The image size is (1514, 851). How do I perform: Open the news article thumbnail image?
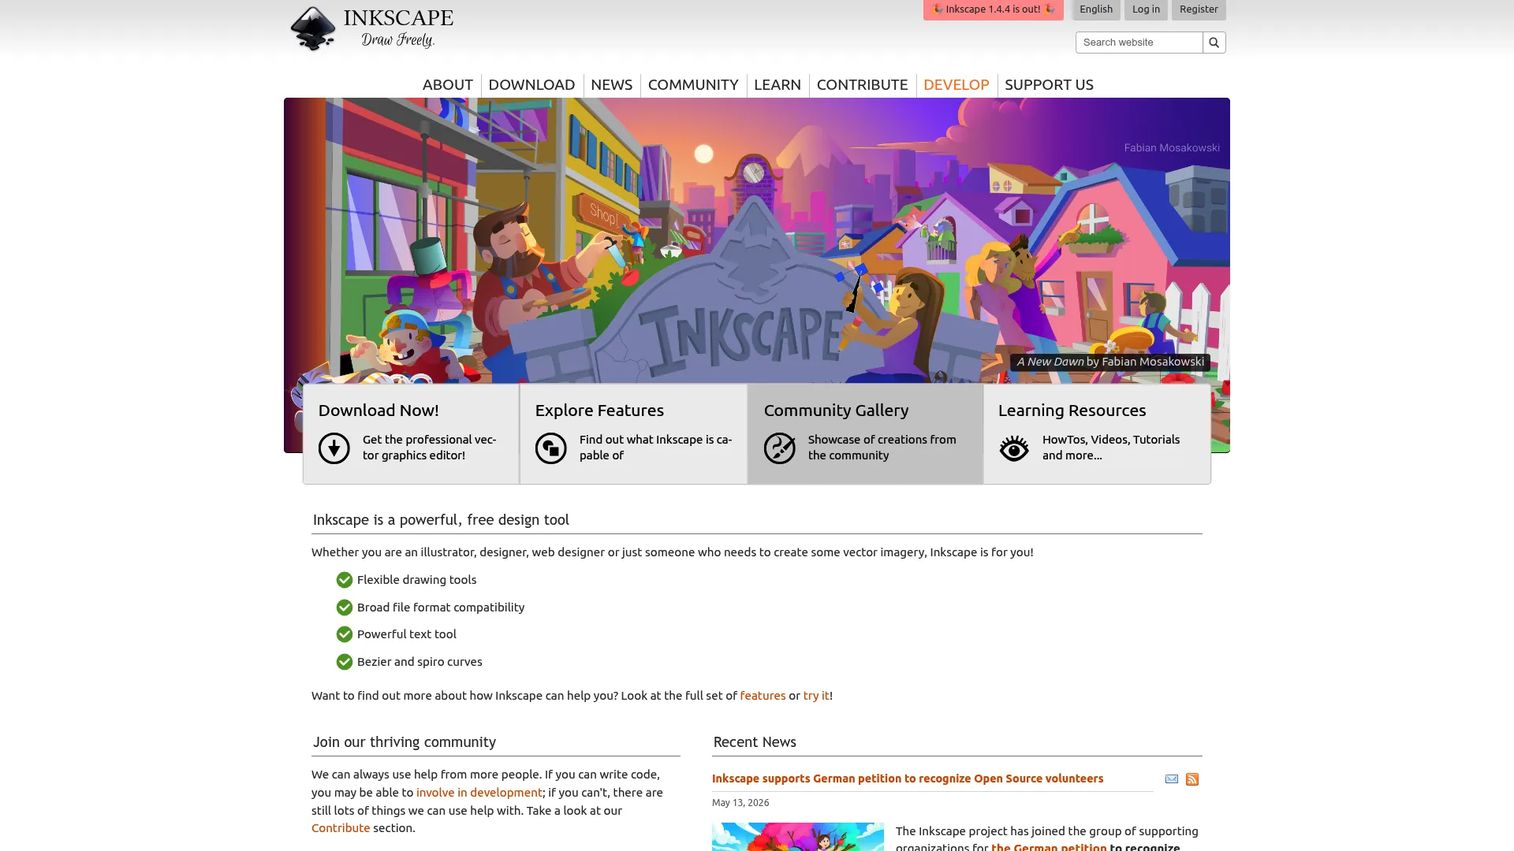coord(798,837)
